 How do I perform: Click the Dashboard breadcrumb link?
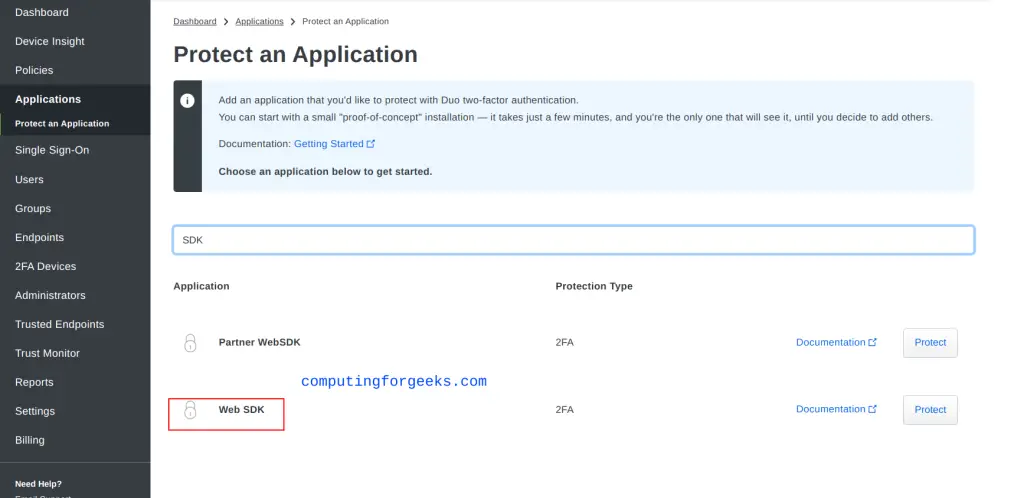click(x=195, y=22)
